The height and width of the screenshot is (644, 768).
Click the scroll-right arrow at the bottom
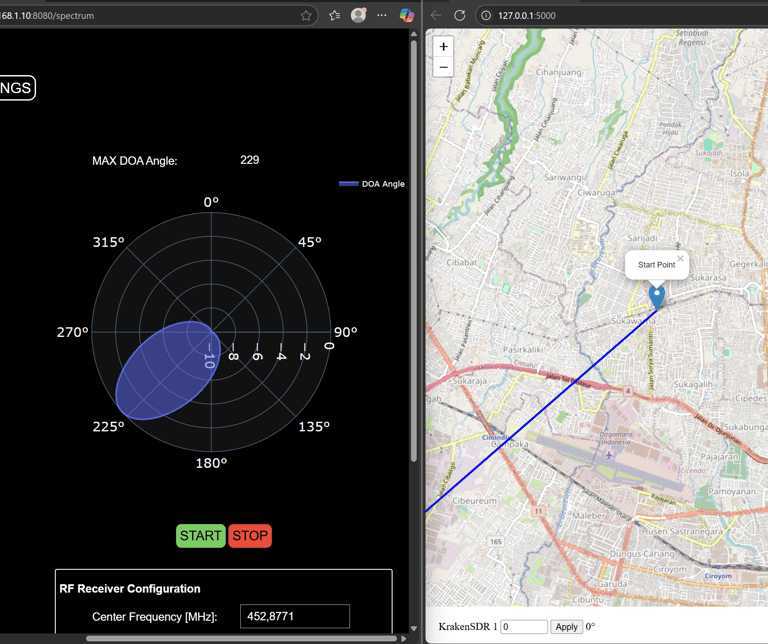pos(404,639)
